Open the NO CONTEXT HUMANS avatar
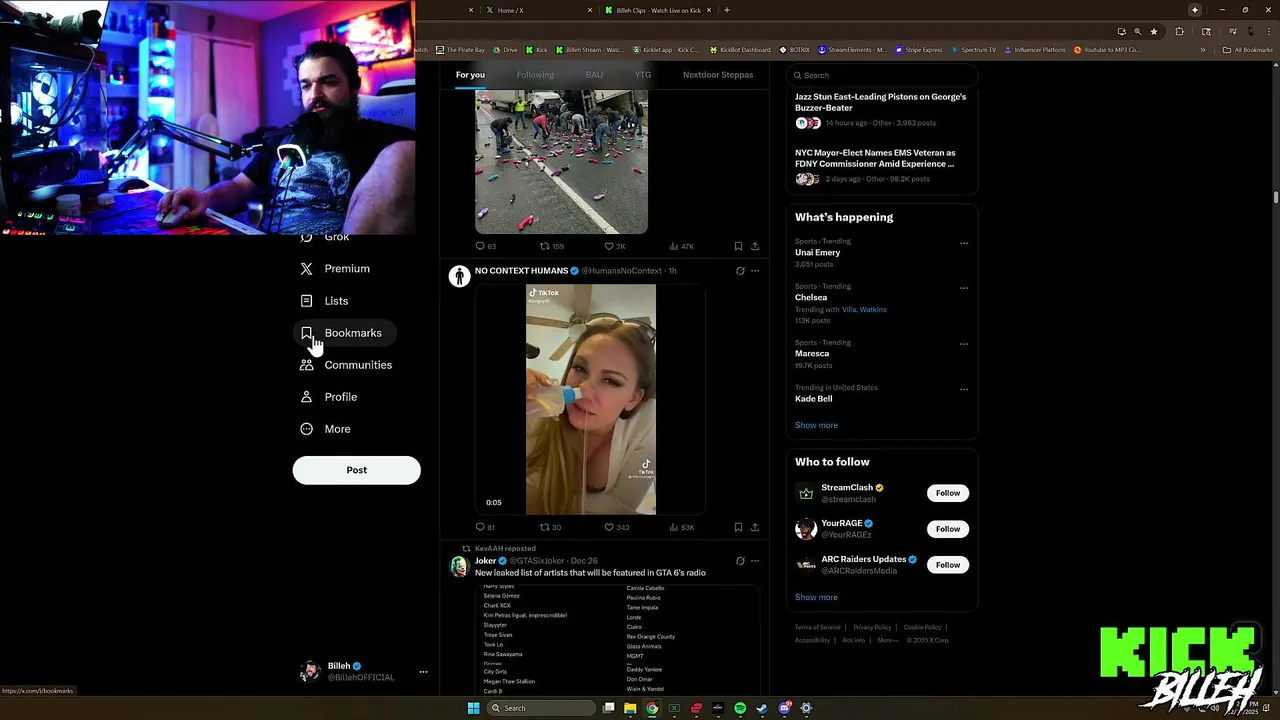 coord(459,277)
